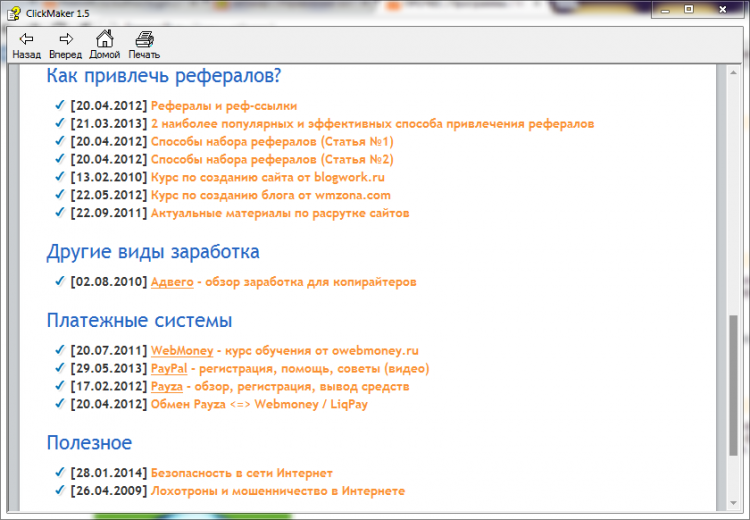
Task: Click the date [02.08.2010]
Action: click(109, 282)
